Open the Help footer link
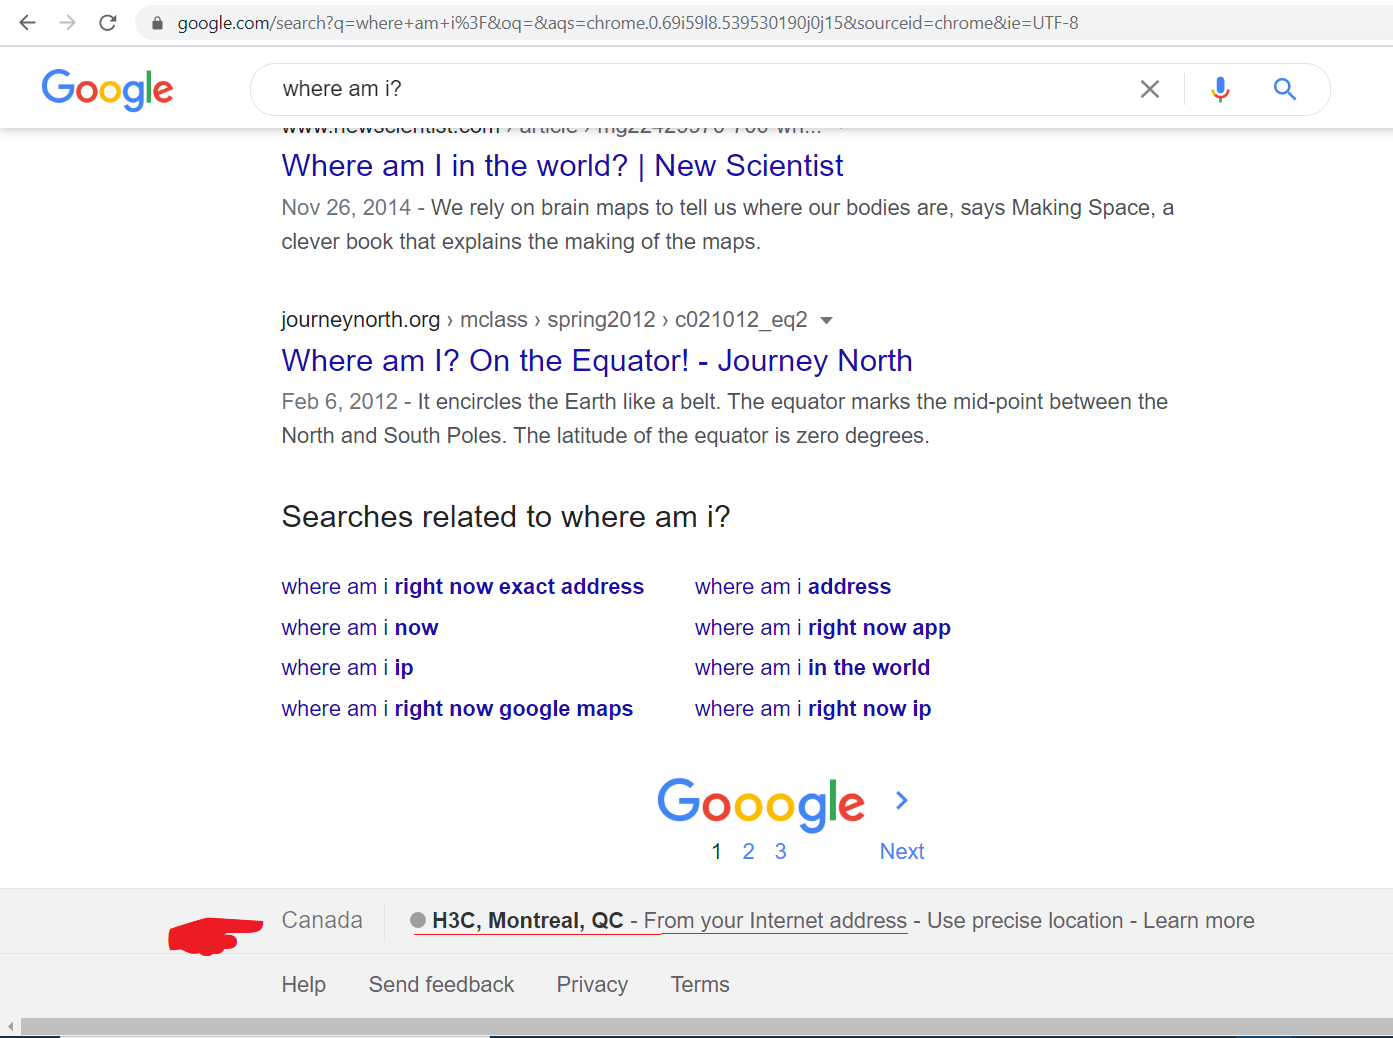Image resolution: width=1393 pixels, height=1038 pixels. click(x=304, y=985)
